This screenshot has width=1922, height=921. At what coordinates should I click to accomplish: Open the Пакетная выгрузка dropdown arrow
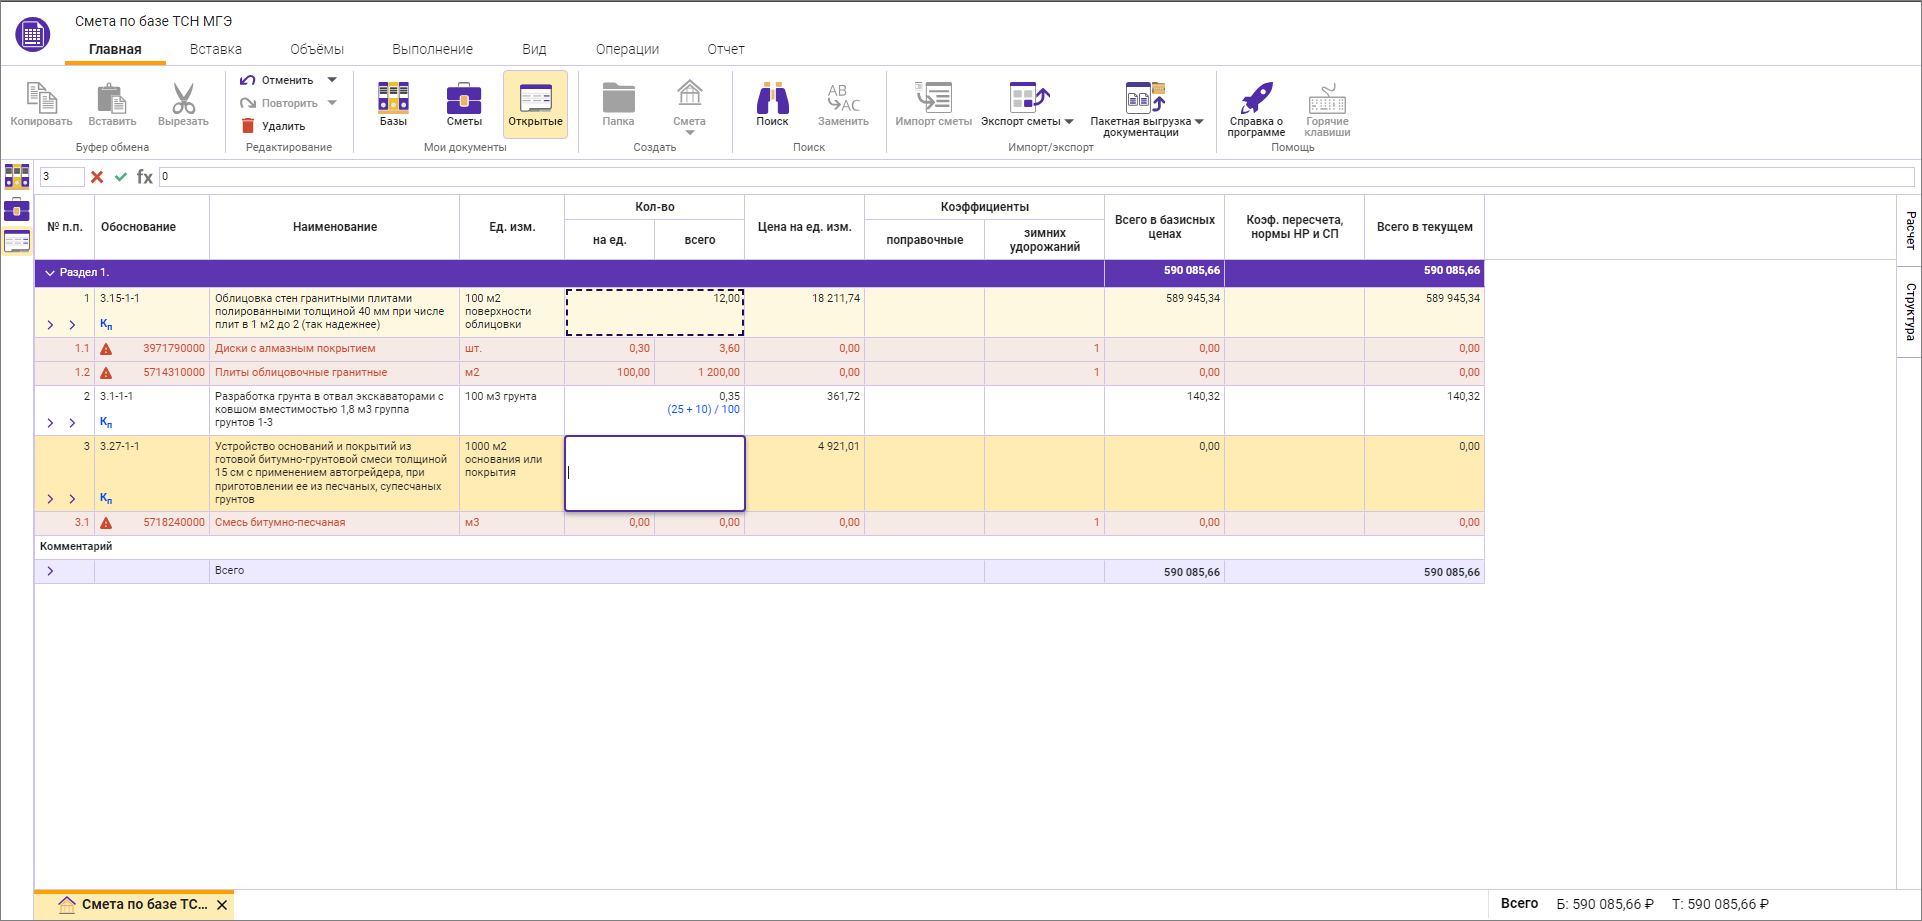[1199, 122]
